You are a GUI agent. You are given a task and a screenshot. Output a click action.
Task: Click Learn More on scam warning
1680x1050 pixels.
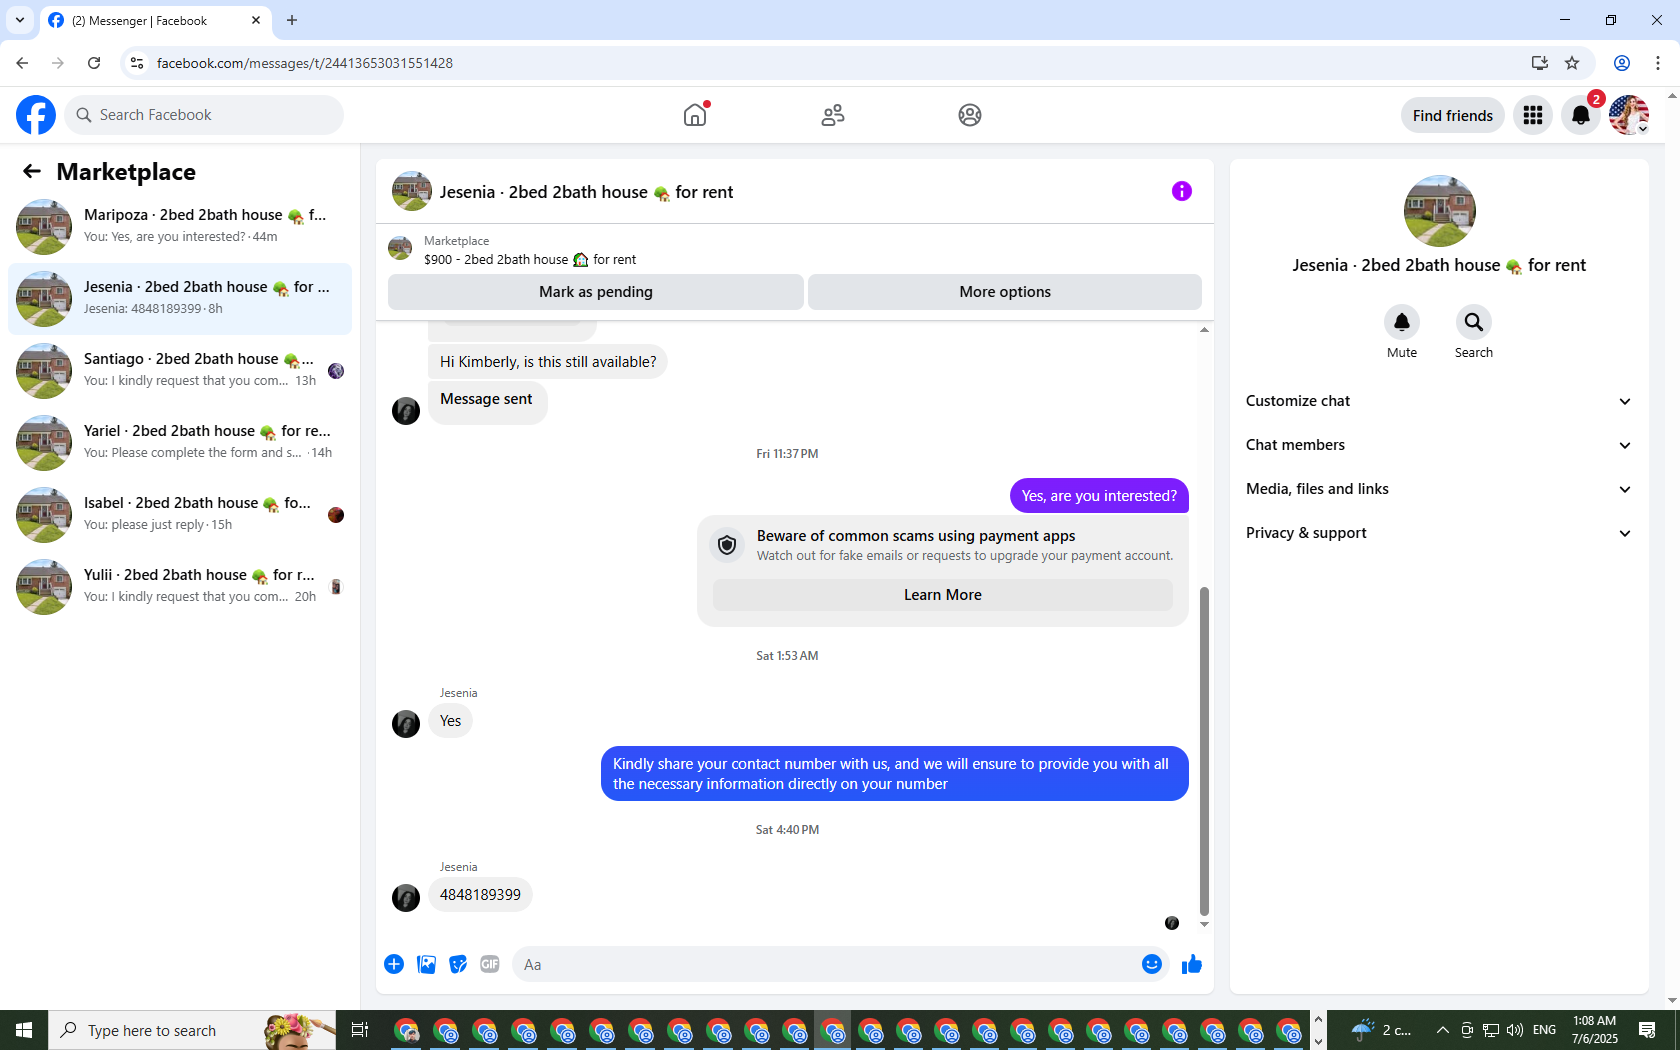[943, 595]
